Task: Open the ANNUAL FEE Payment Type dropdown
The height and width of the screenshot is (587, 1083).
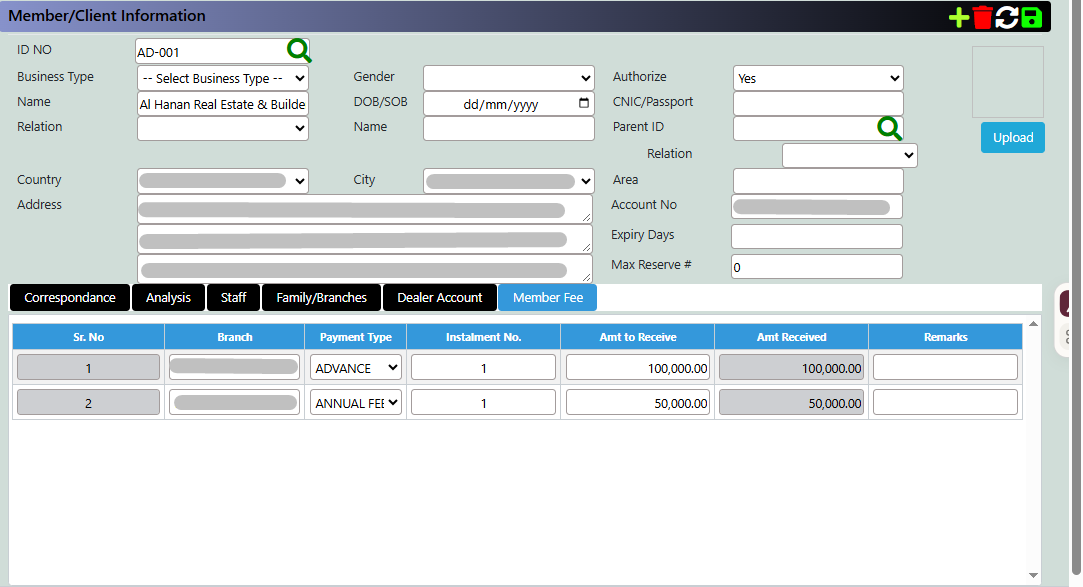Action: click(356, 403)
